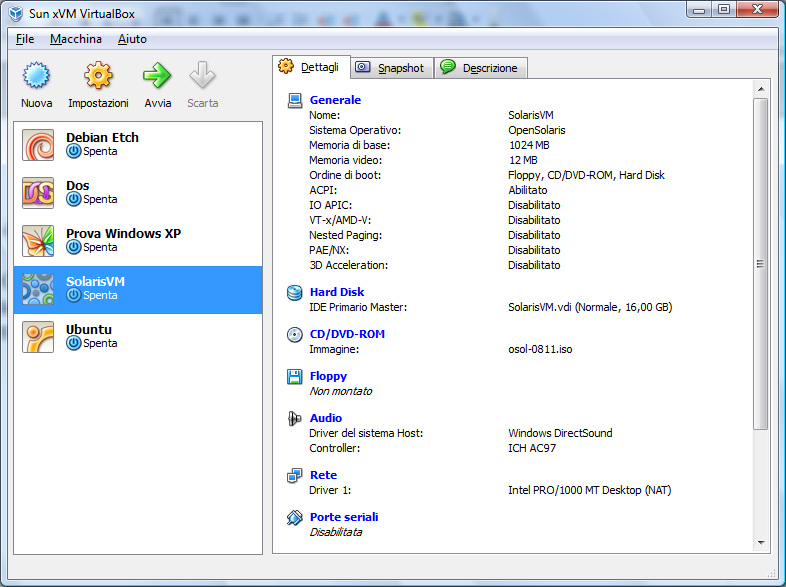Click Prova Windows XP power state icon
Image resolution: width=786 pixels, height=587 pixels.
pos(74,248)
